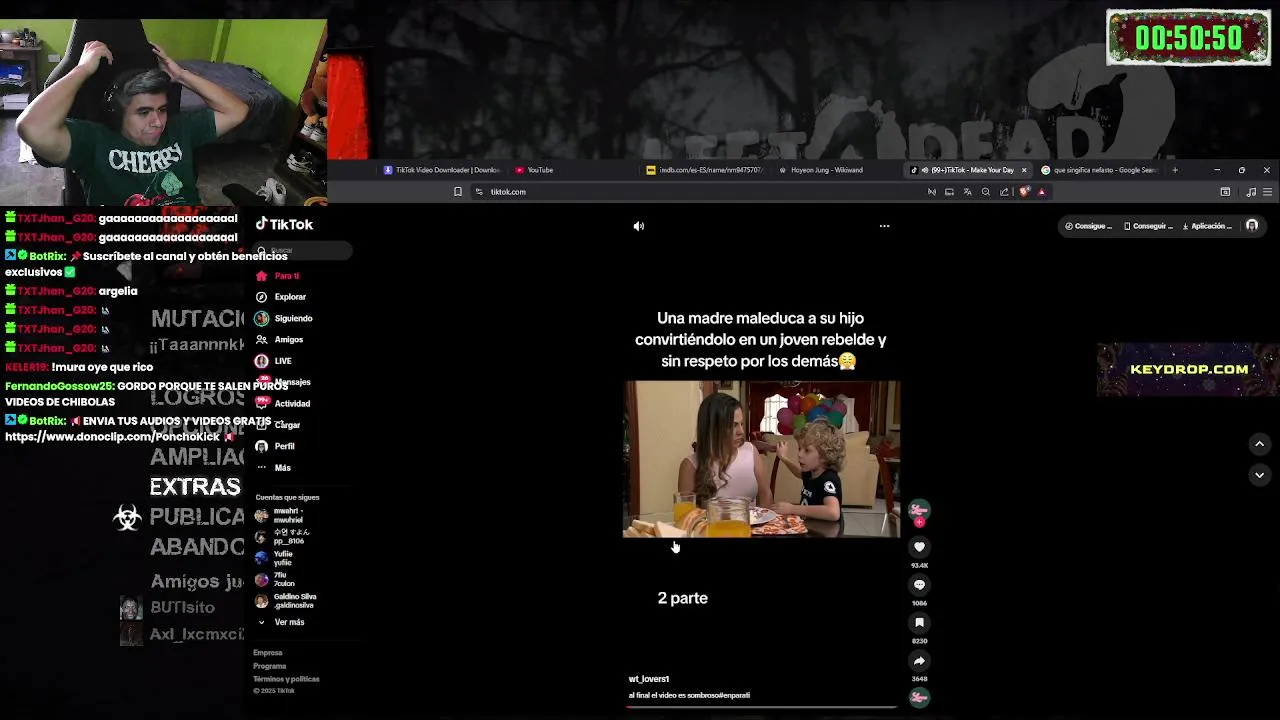
Task: Open the media control music icon
Action: 1251,192
